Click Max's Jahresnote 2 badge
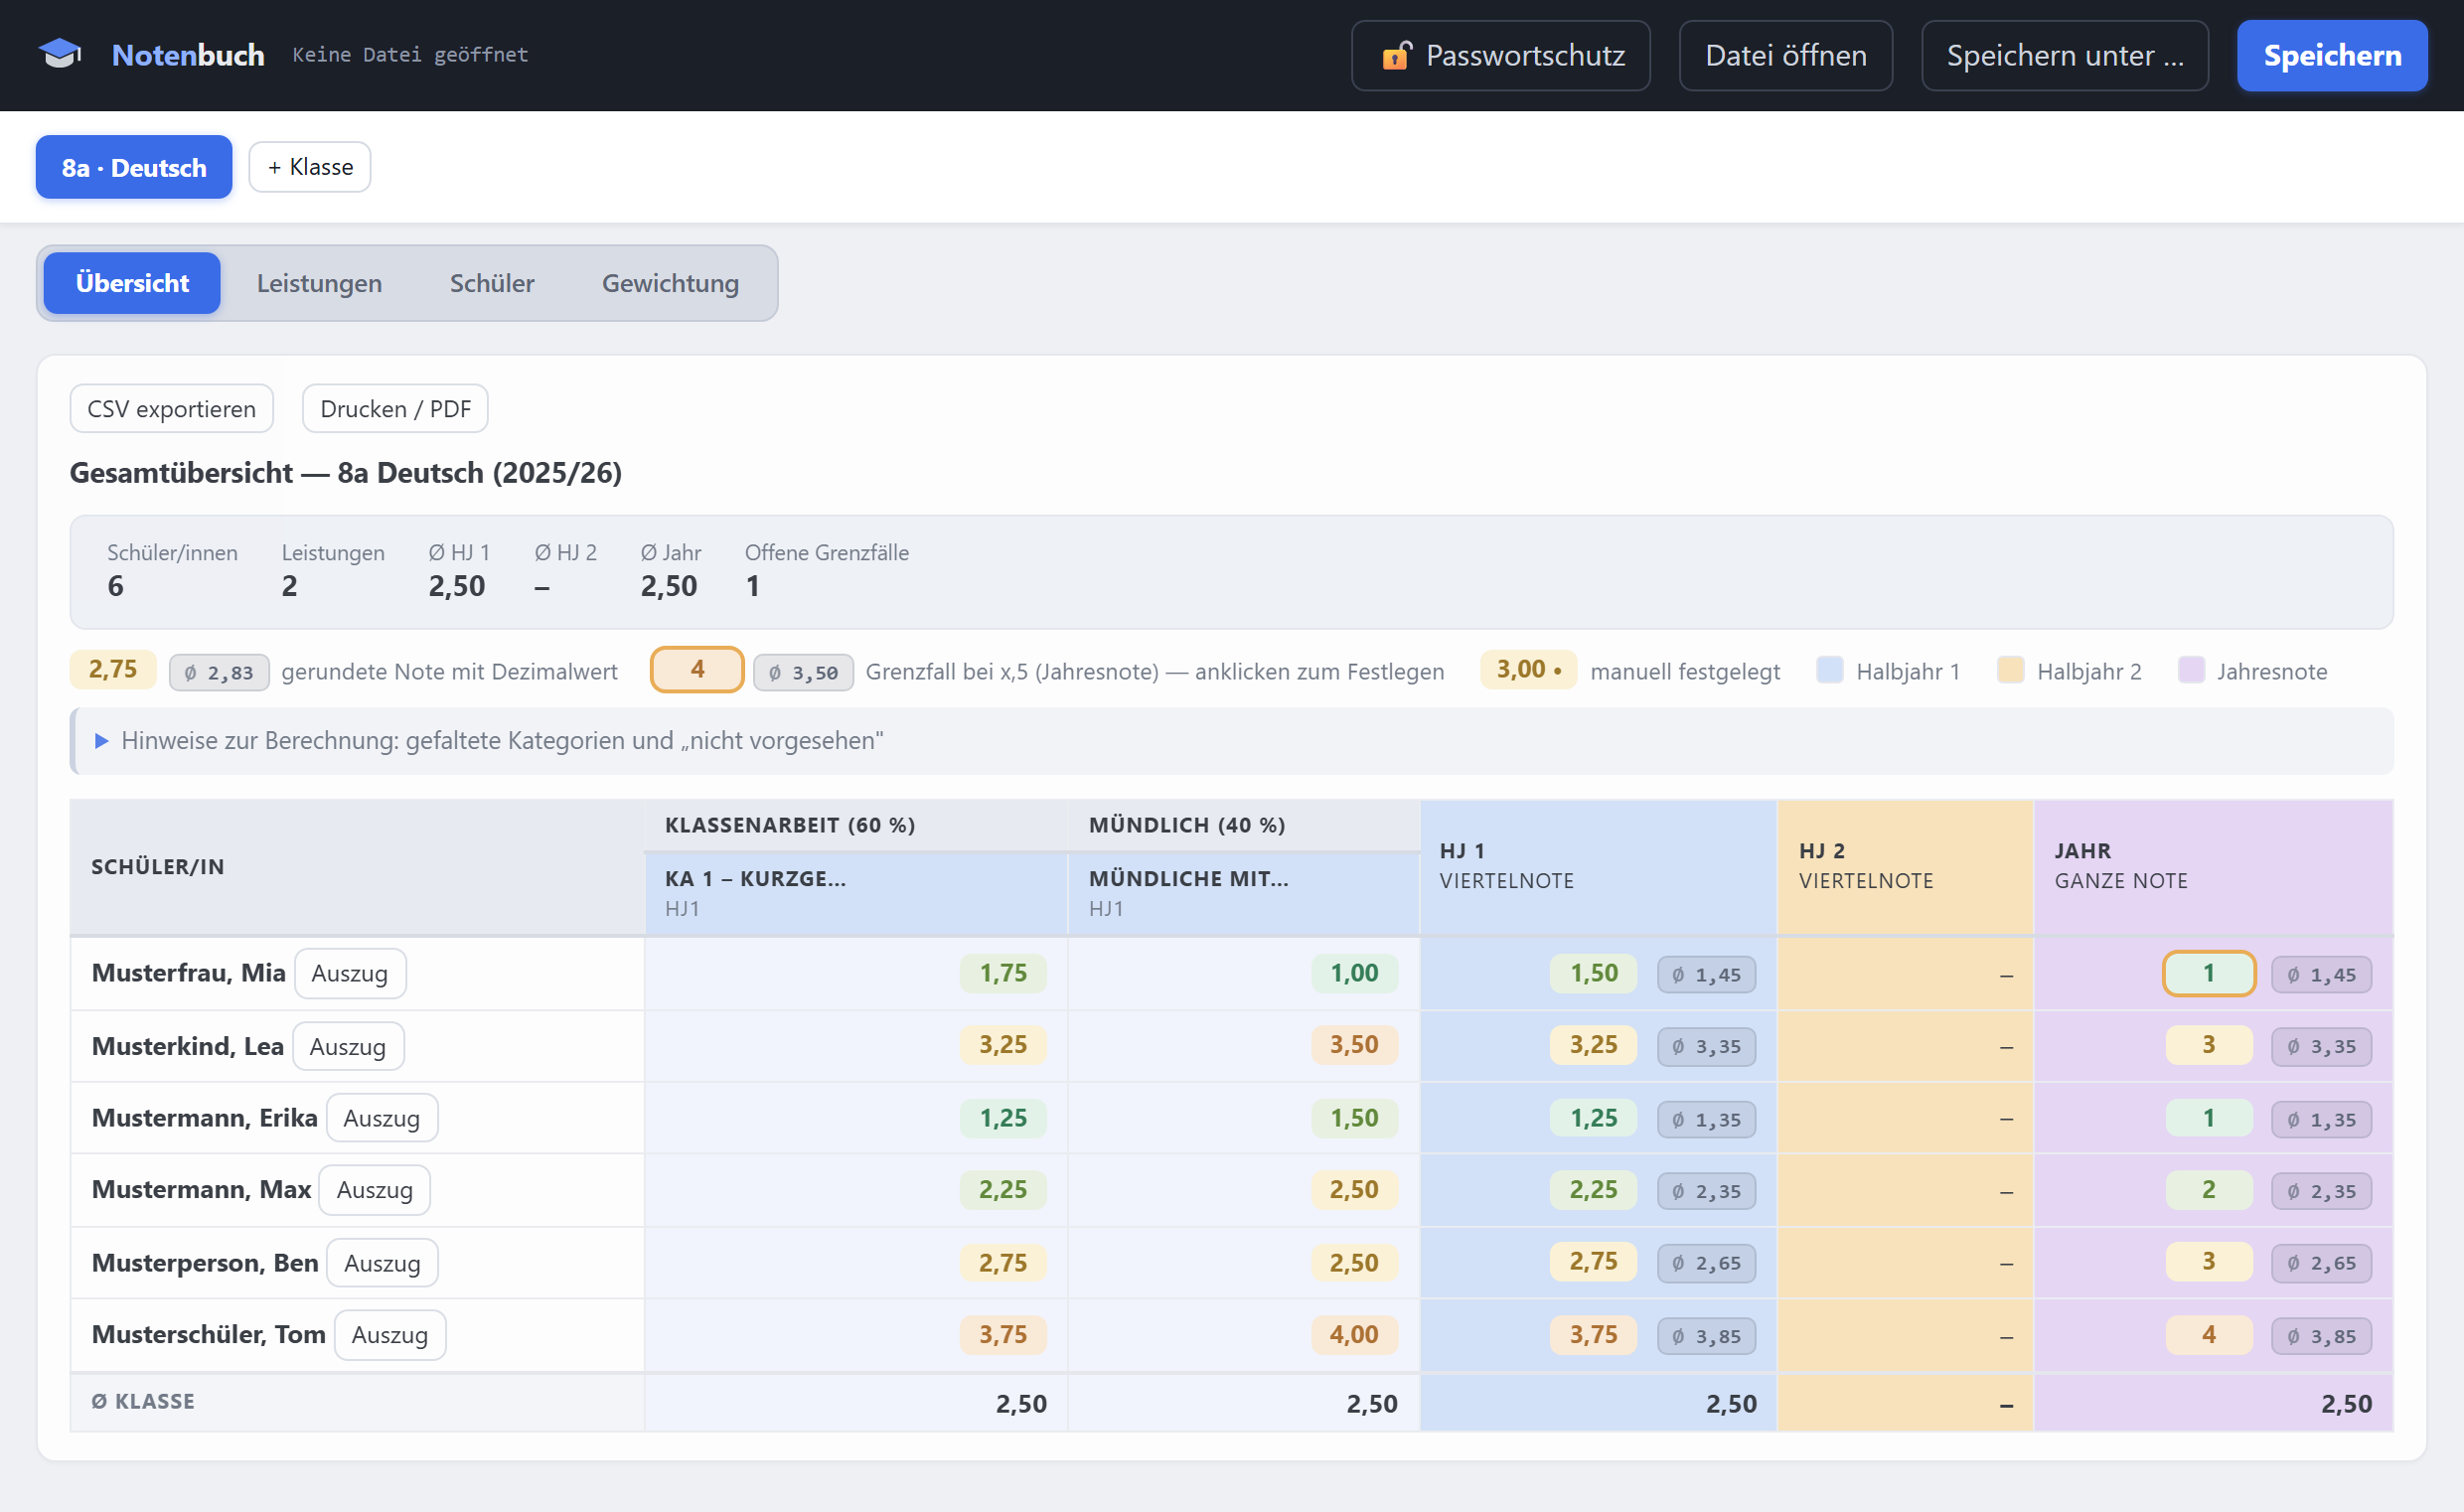 pyautogui.click(x=2209, y=1190)
